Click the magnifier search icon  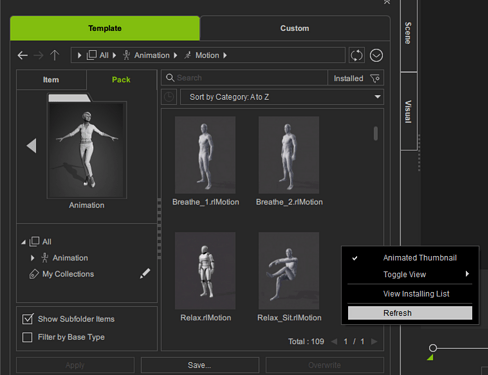(170, 78)
